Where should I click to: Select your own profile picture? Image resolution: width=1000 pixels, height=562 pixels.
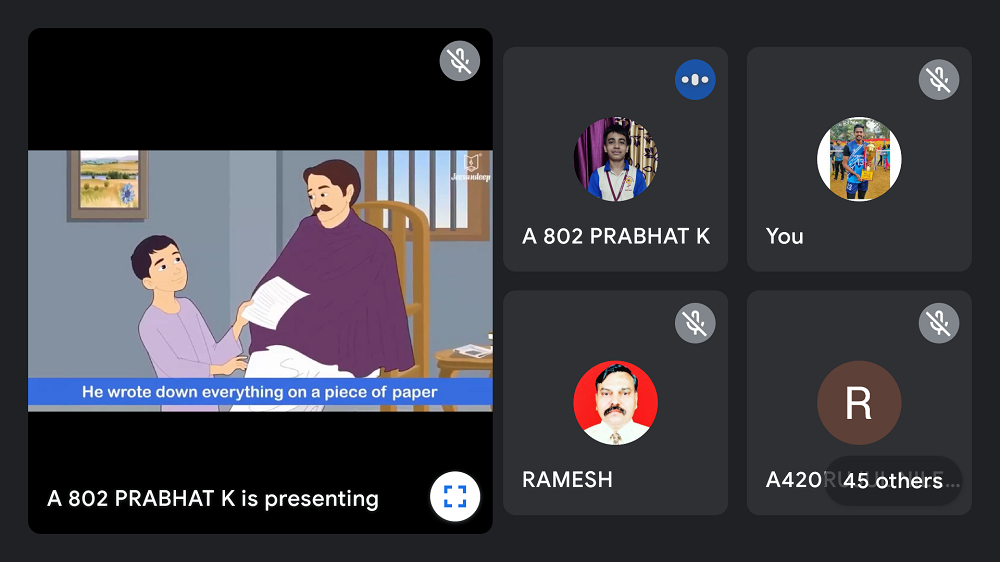859,159
